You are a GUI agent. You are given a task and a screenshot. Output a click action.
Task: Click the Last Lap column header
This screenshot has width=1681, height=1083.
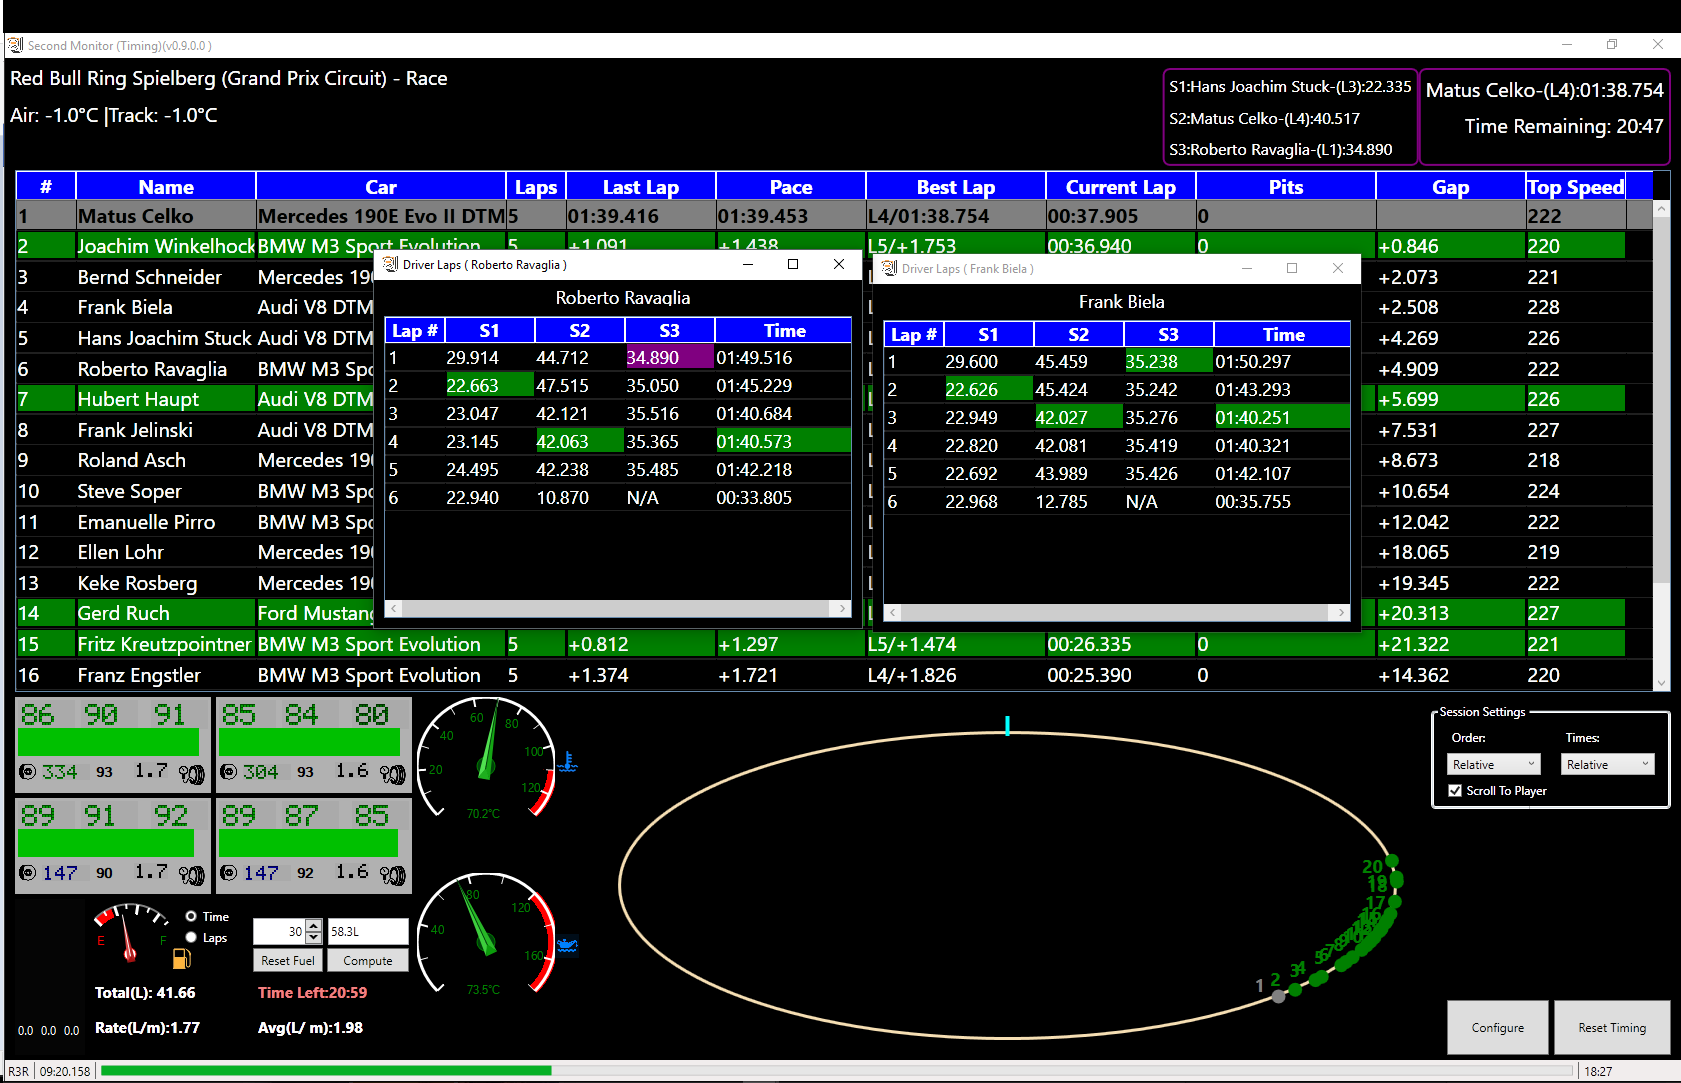641,187
